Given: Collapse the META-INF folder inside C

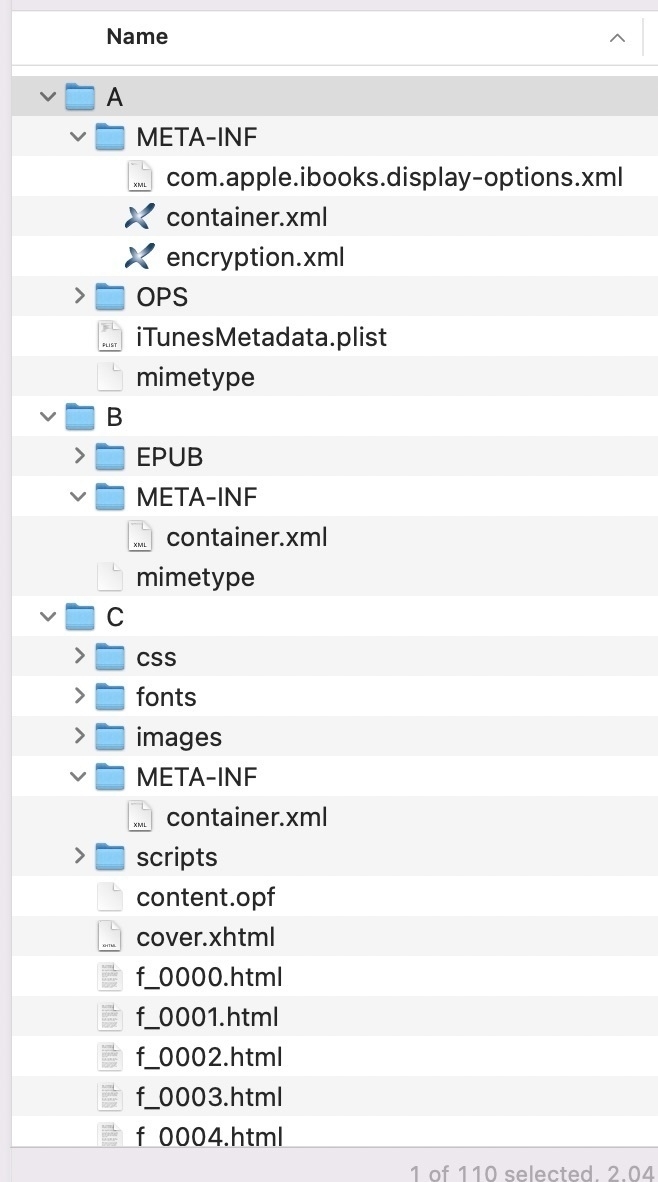Looking at the screenshot, I should 78,776.
